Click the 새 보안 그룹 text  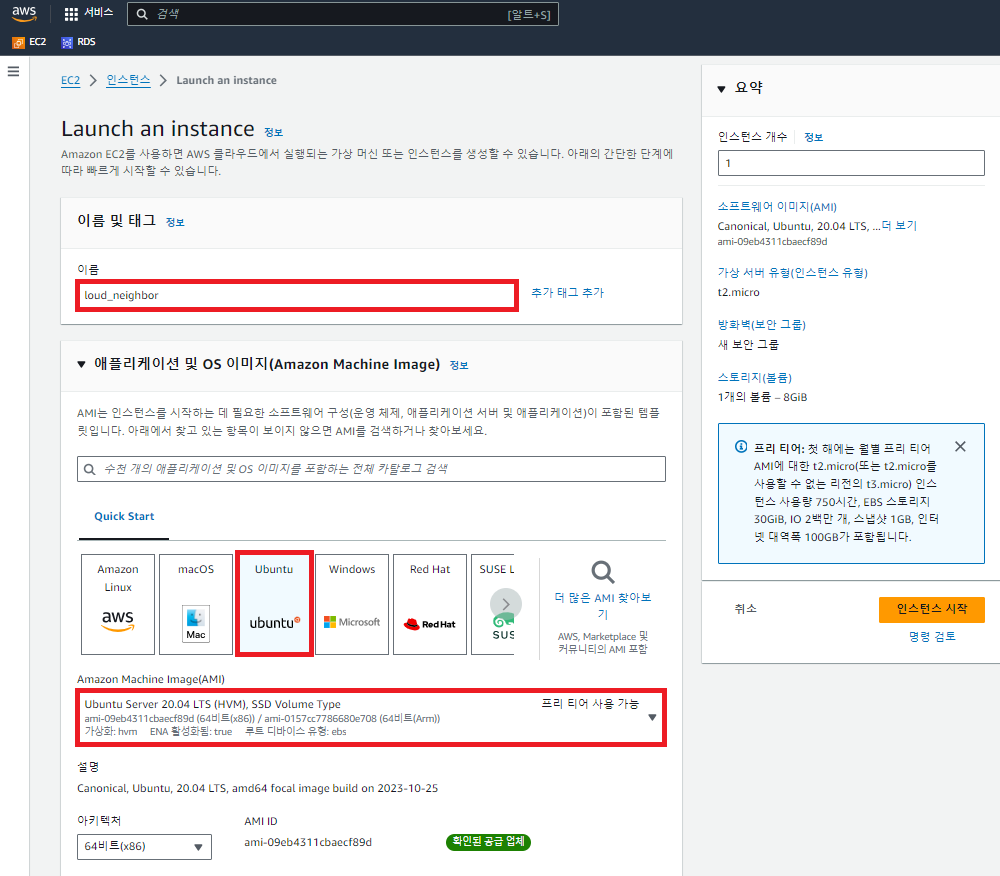point(748,345)
